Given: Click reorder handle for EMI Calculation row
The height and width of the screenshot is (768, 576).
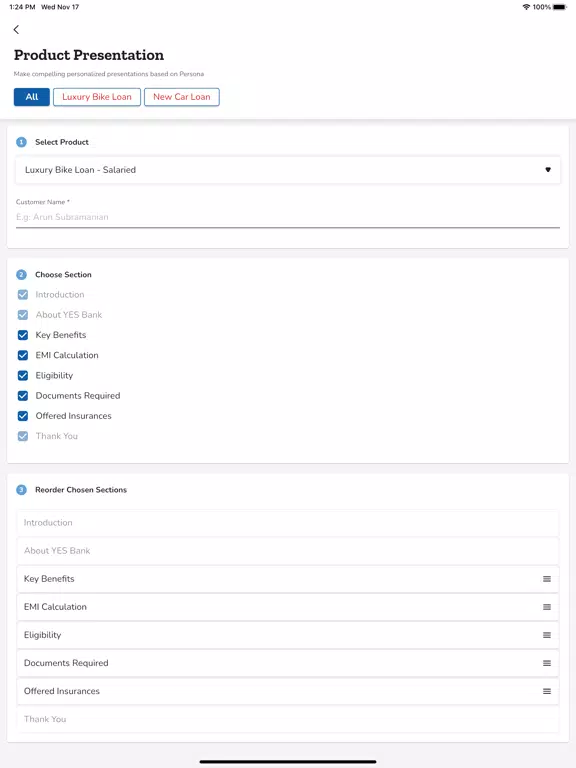Looking at the screenshot, I should click(547, 607).
